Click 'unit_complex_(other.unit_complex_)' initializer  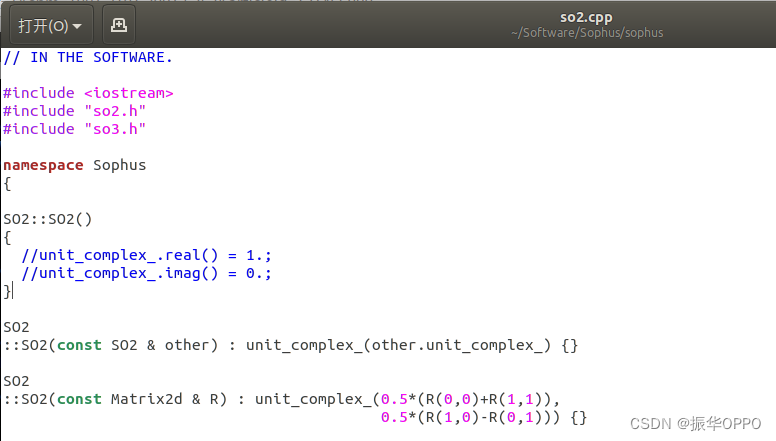pos(398,345)
